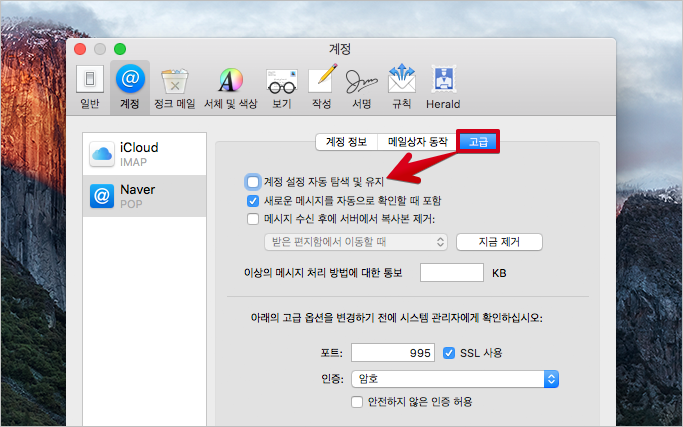Click the KB message size input field
Viewport: 683px width, 427px height.
click(452, 273)
